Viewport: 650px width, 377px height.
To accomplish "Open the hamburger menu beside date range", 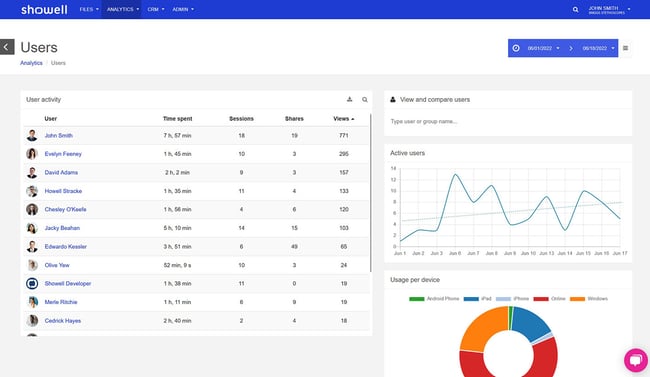I will (x=625, y=48).
